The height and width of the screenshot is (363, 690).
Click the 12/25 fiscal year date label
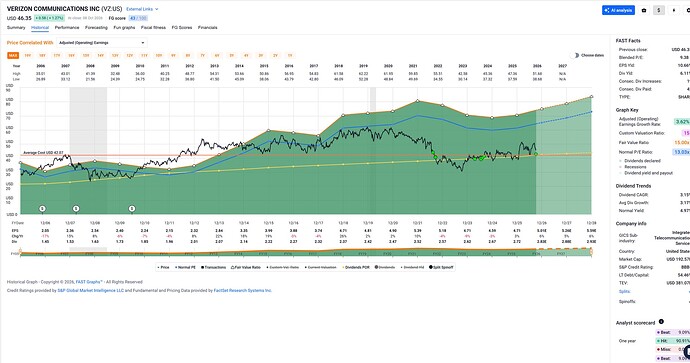tap(517, 223)
